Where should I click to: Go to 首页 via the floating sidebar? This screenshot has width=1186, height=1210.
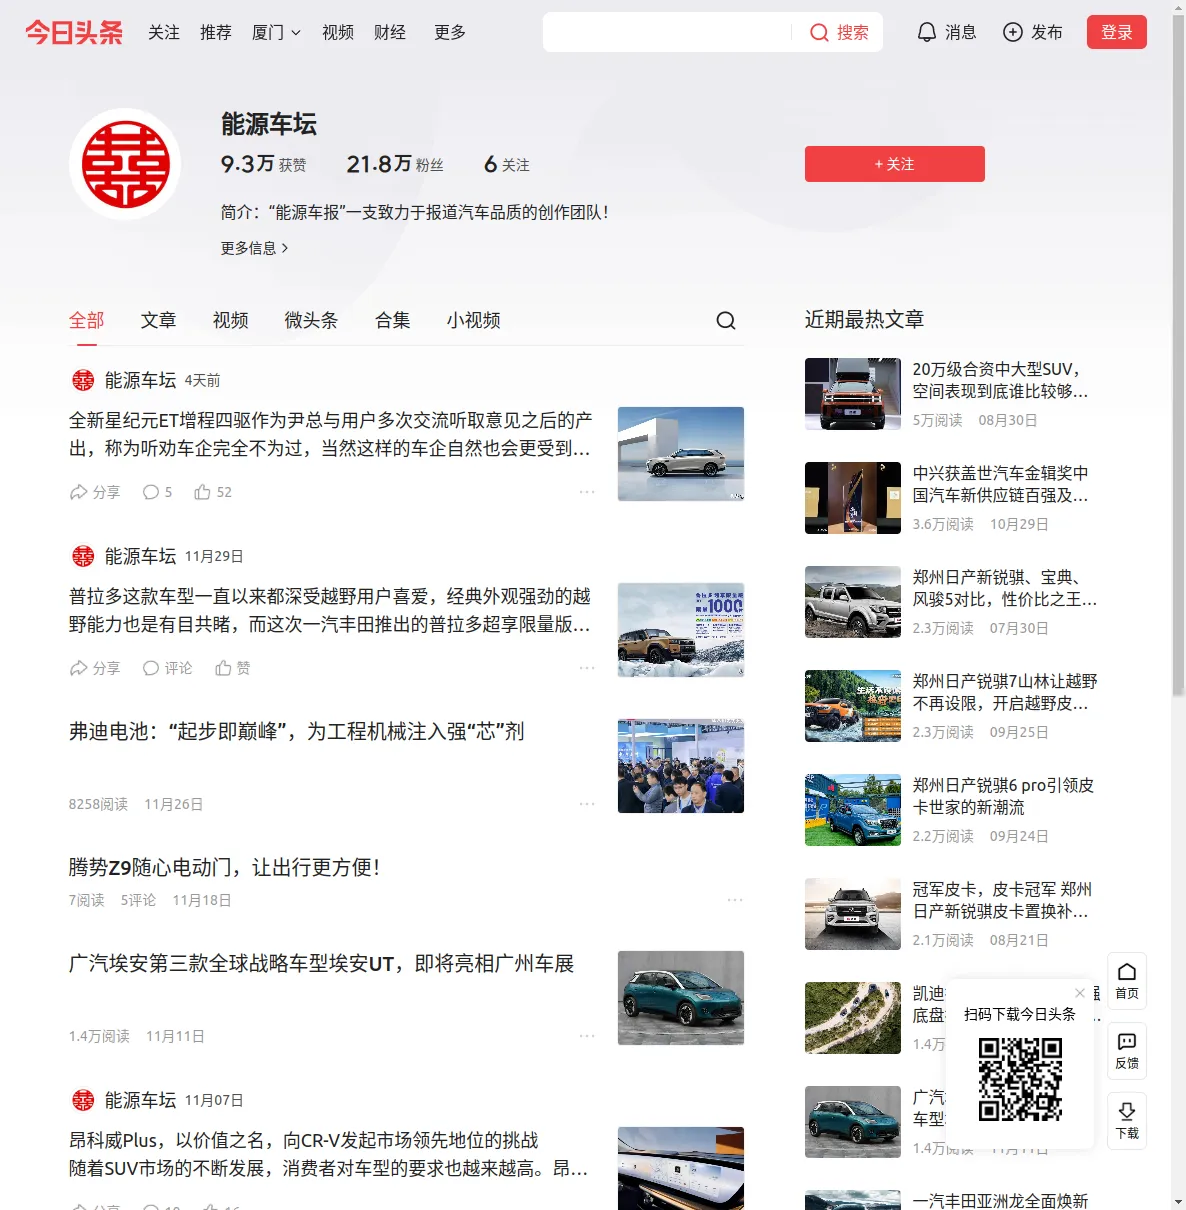[1127, 981]
